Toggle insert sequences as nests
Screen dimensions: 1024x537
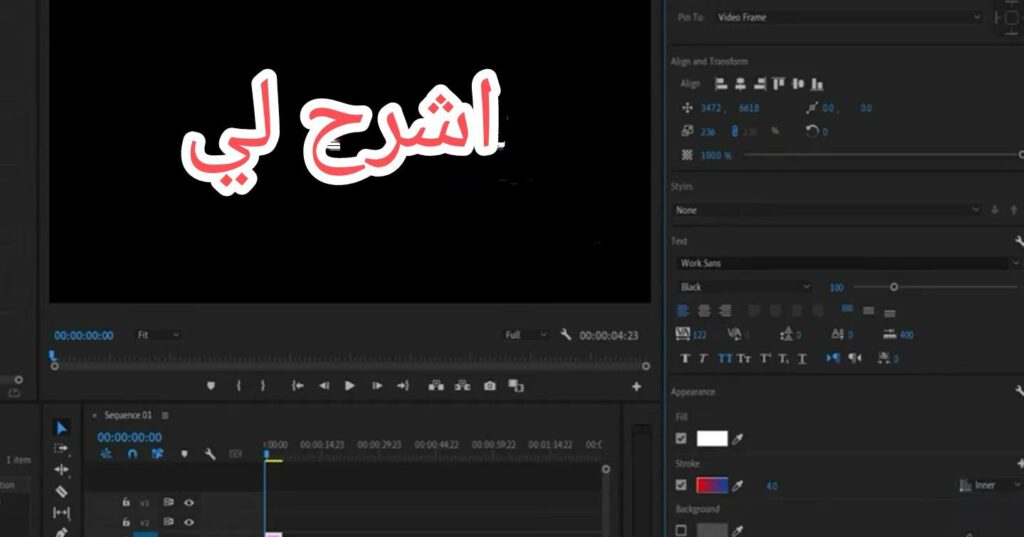coord(106,453)
